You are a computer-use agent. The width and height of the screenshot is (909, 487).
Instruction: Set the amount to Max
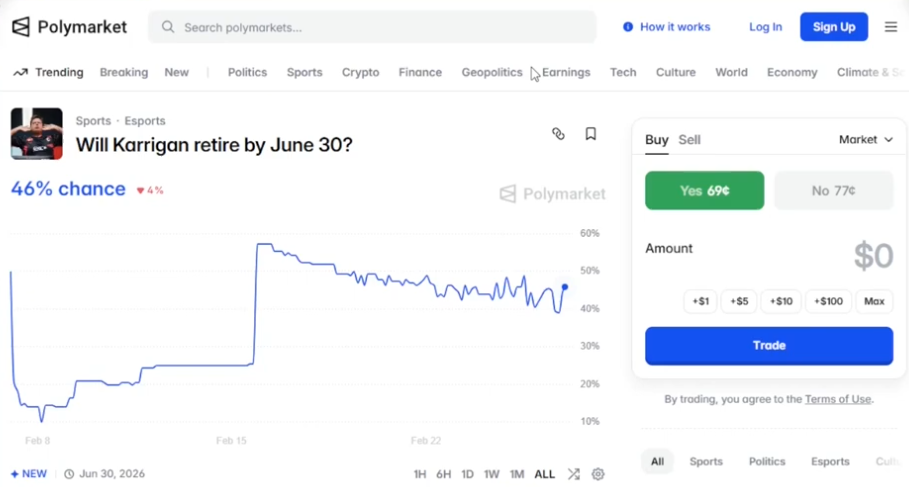pyautogui.click(x=874, y=301)
